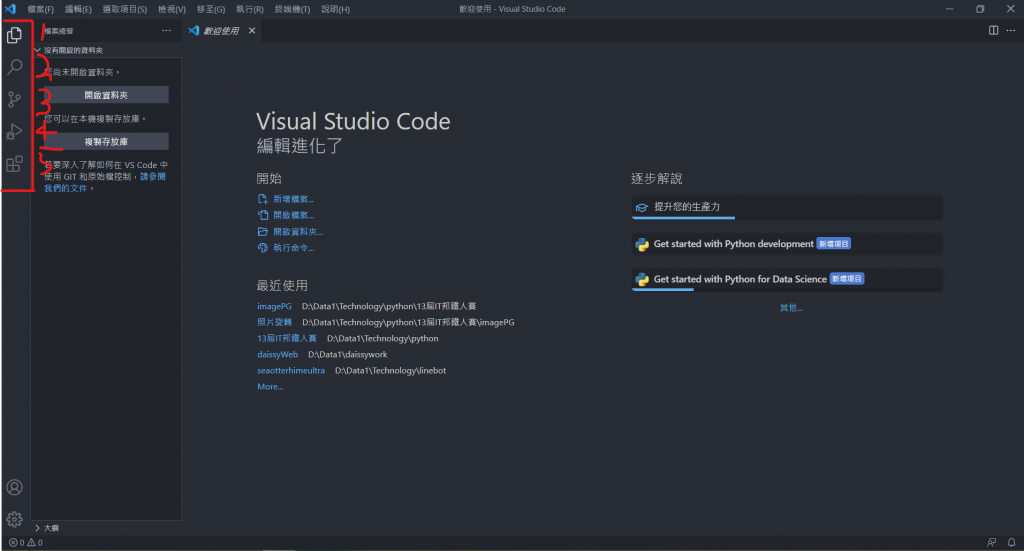Viewport: 1024px width, 551px height.
Task: Open the Manage gear icon
Action: [14, 520]
